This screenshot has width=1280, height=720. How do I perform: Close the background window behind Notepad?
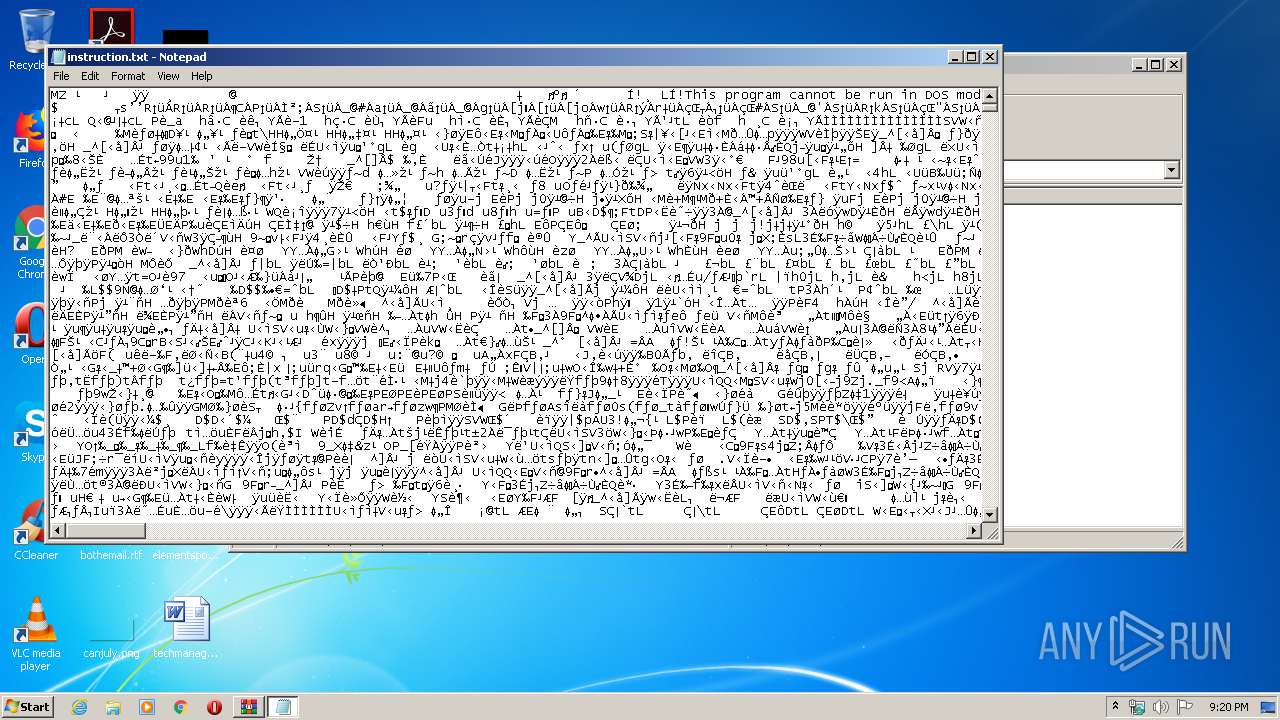click(1172, 64)
